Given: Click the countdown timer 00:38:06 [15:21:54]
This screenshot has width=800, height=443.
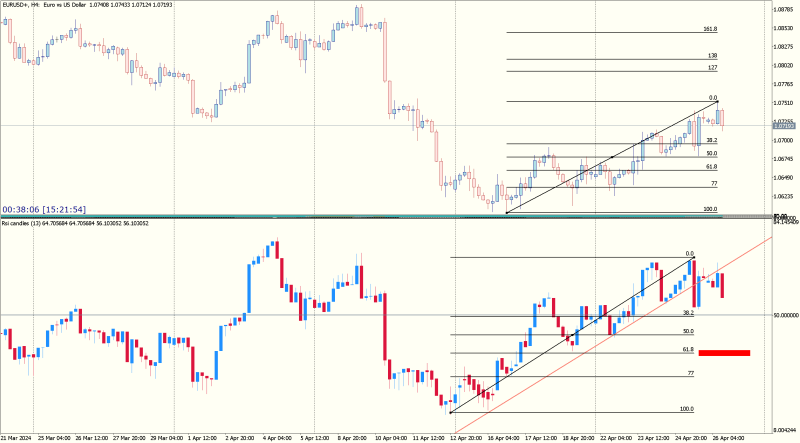Looking at the screenshot, I should click(44, 209).
